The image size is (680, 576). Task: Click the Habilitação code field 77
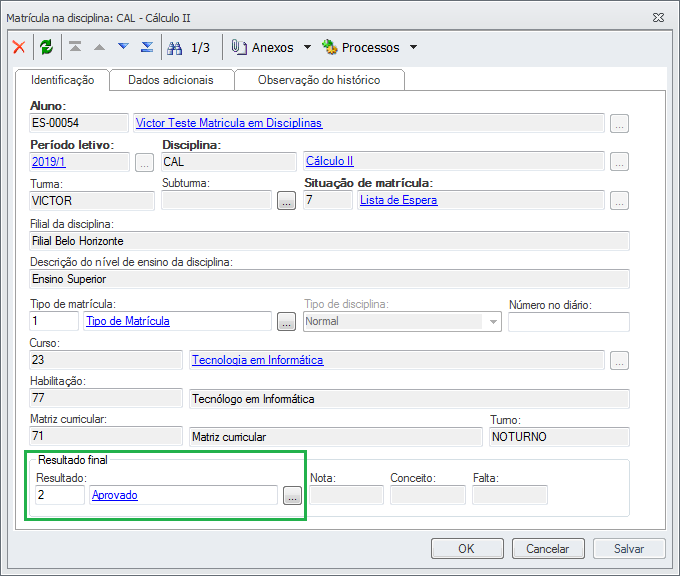pyautogui.click(x=106, y=398)
